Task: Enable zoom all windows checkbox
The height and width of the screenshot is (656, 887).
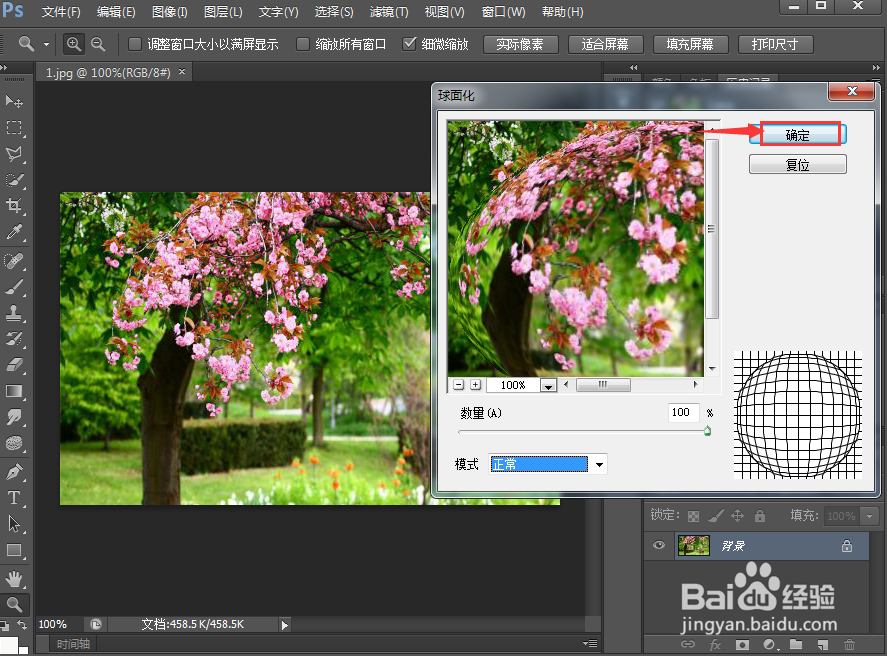Action: 303,44
